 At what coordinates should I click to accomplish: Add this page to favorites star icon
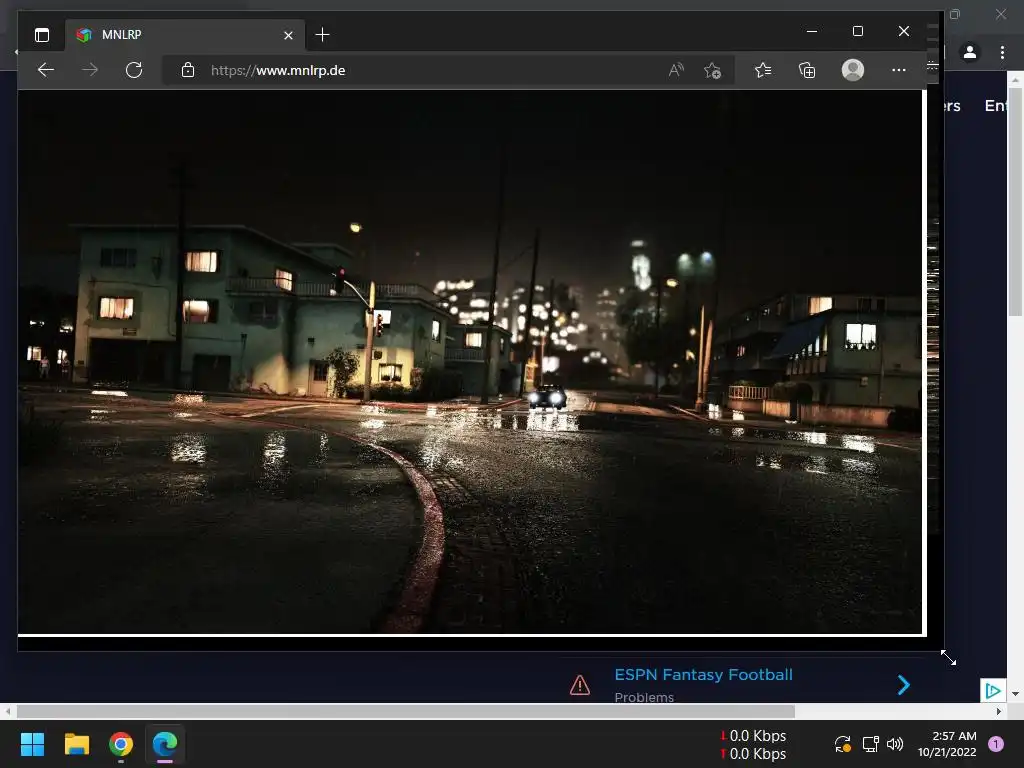[712, 70]
